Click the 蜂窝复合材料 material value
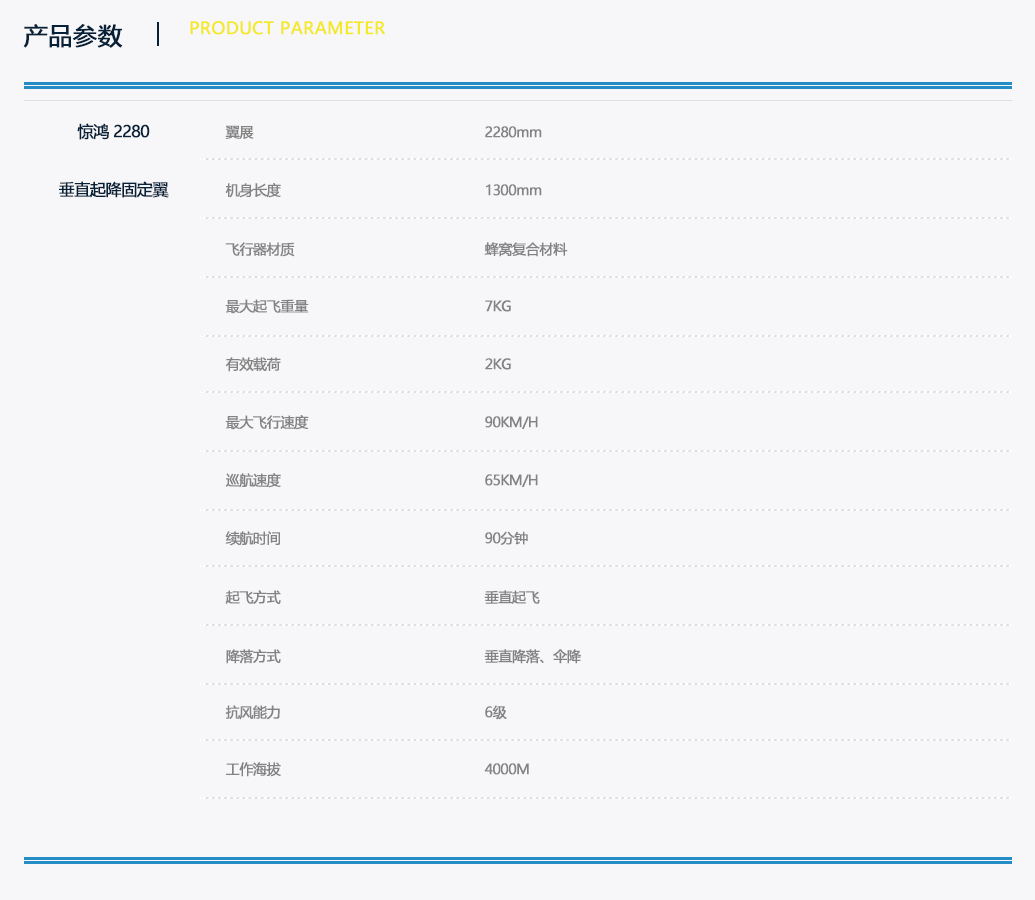 pyautogui.click(x=525, y=249)
